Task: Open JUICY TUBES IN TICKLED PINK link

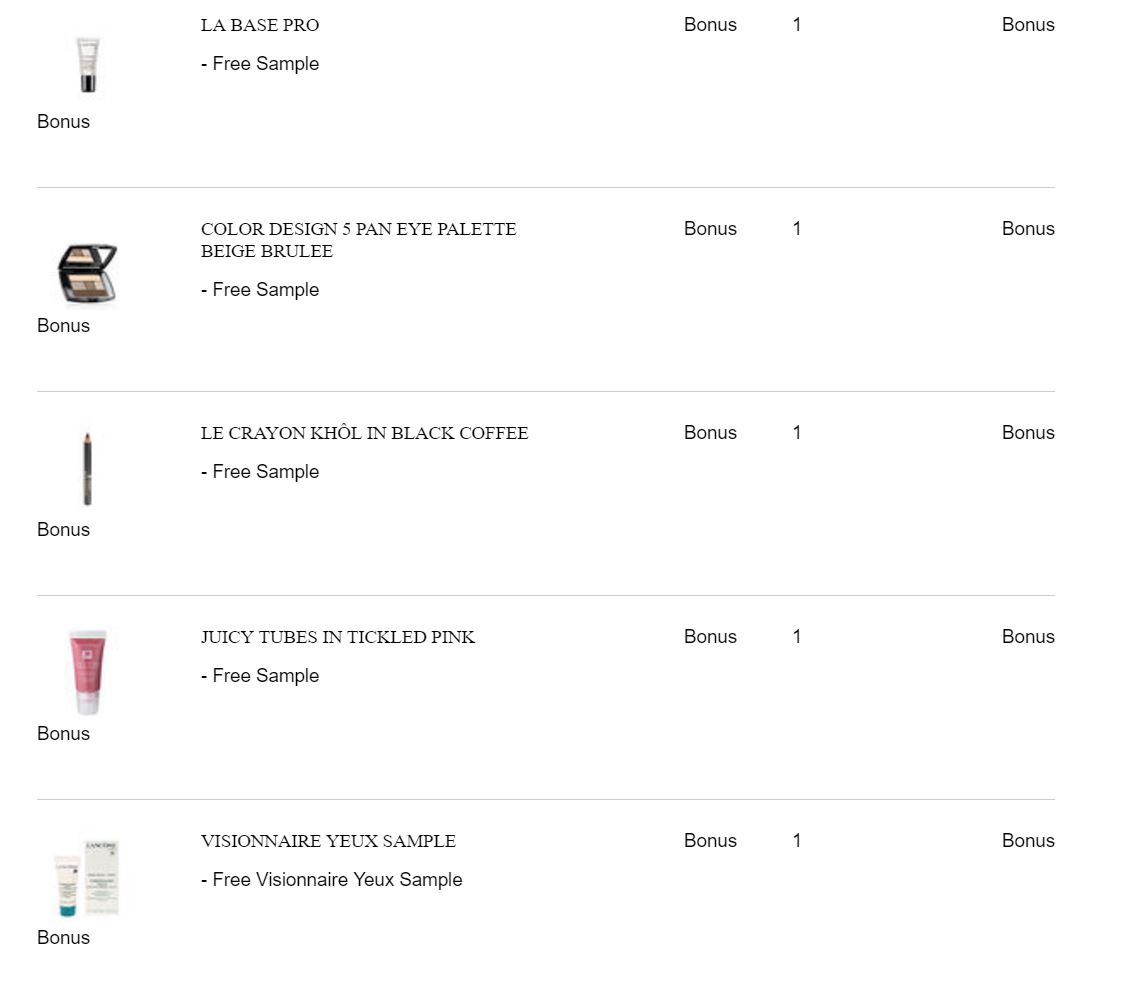Action: point(337,637)
